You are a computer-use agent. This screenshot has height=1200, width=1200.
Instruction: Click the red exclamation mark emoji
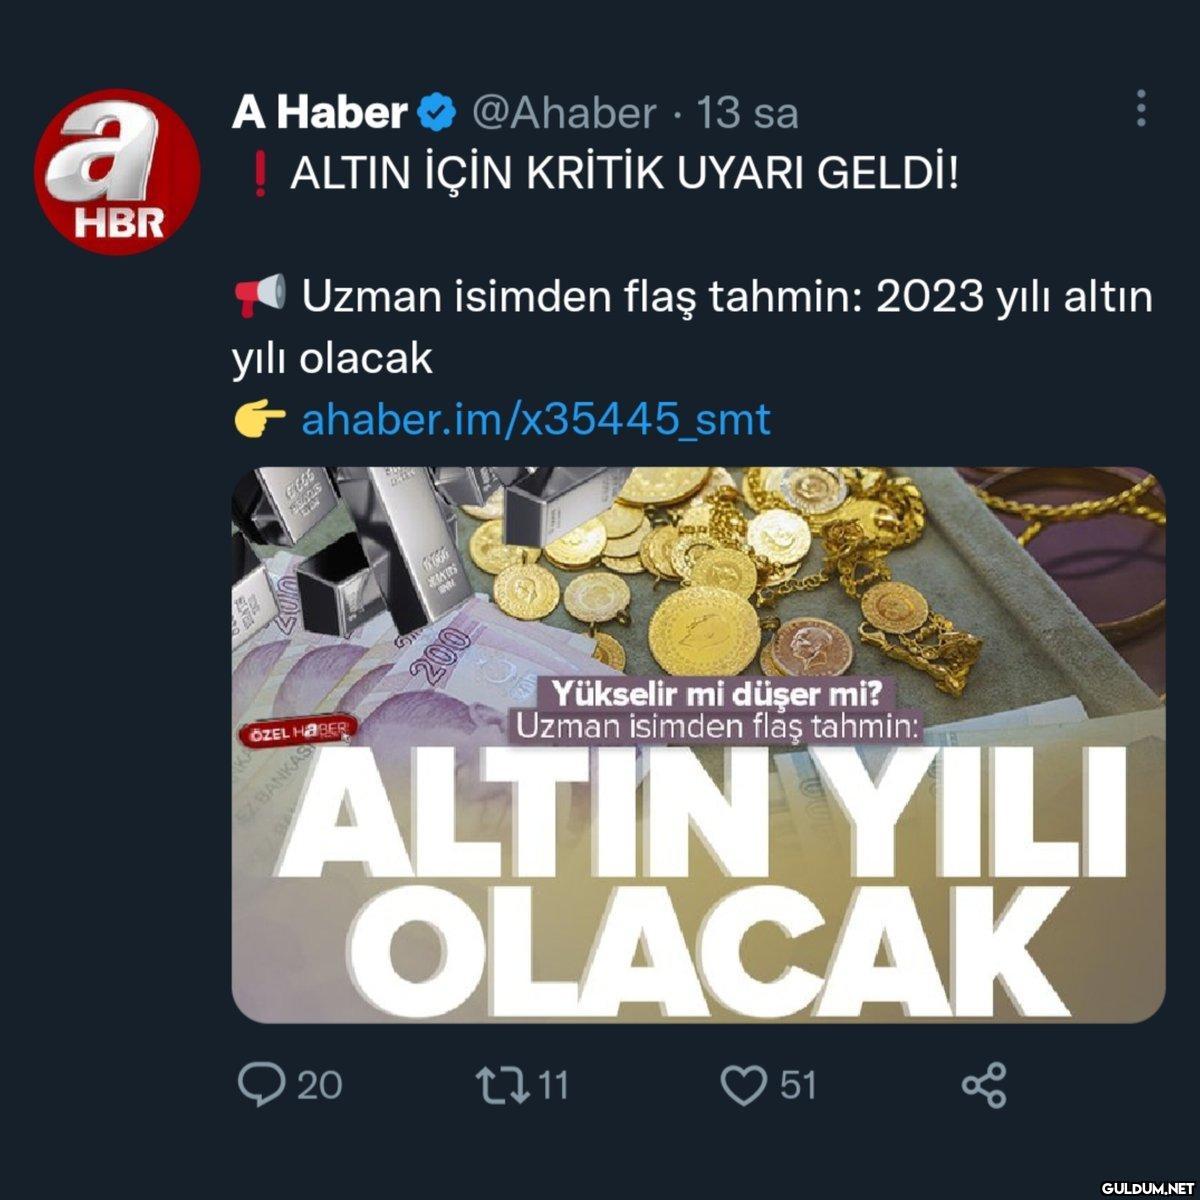(260, 176)
